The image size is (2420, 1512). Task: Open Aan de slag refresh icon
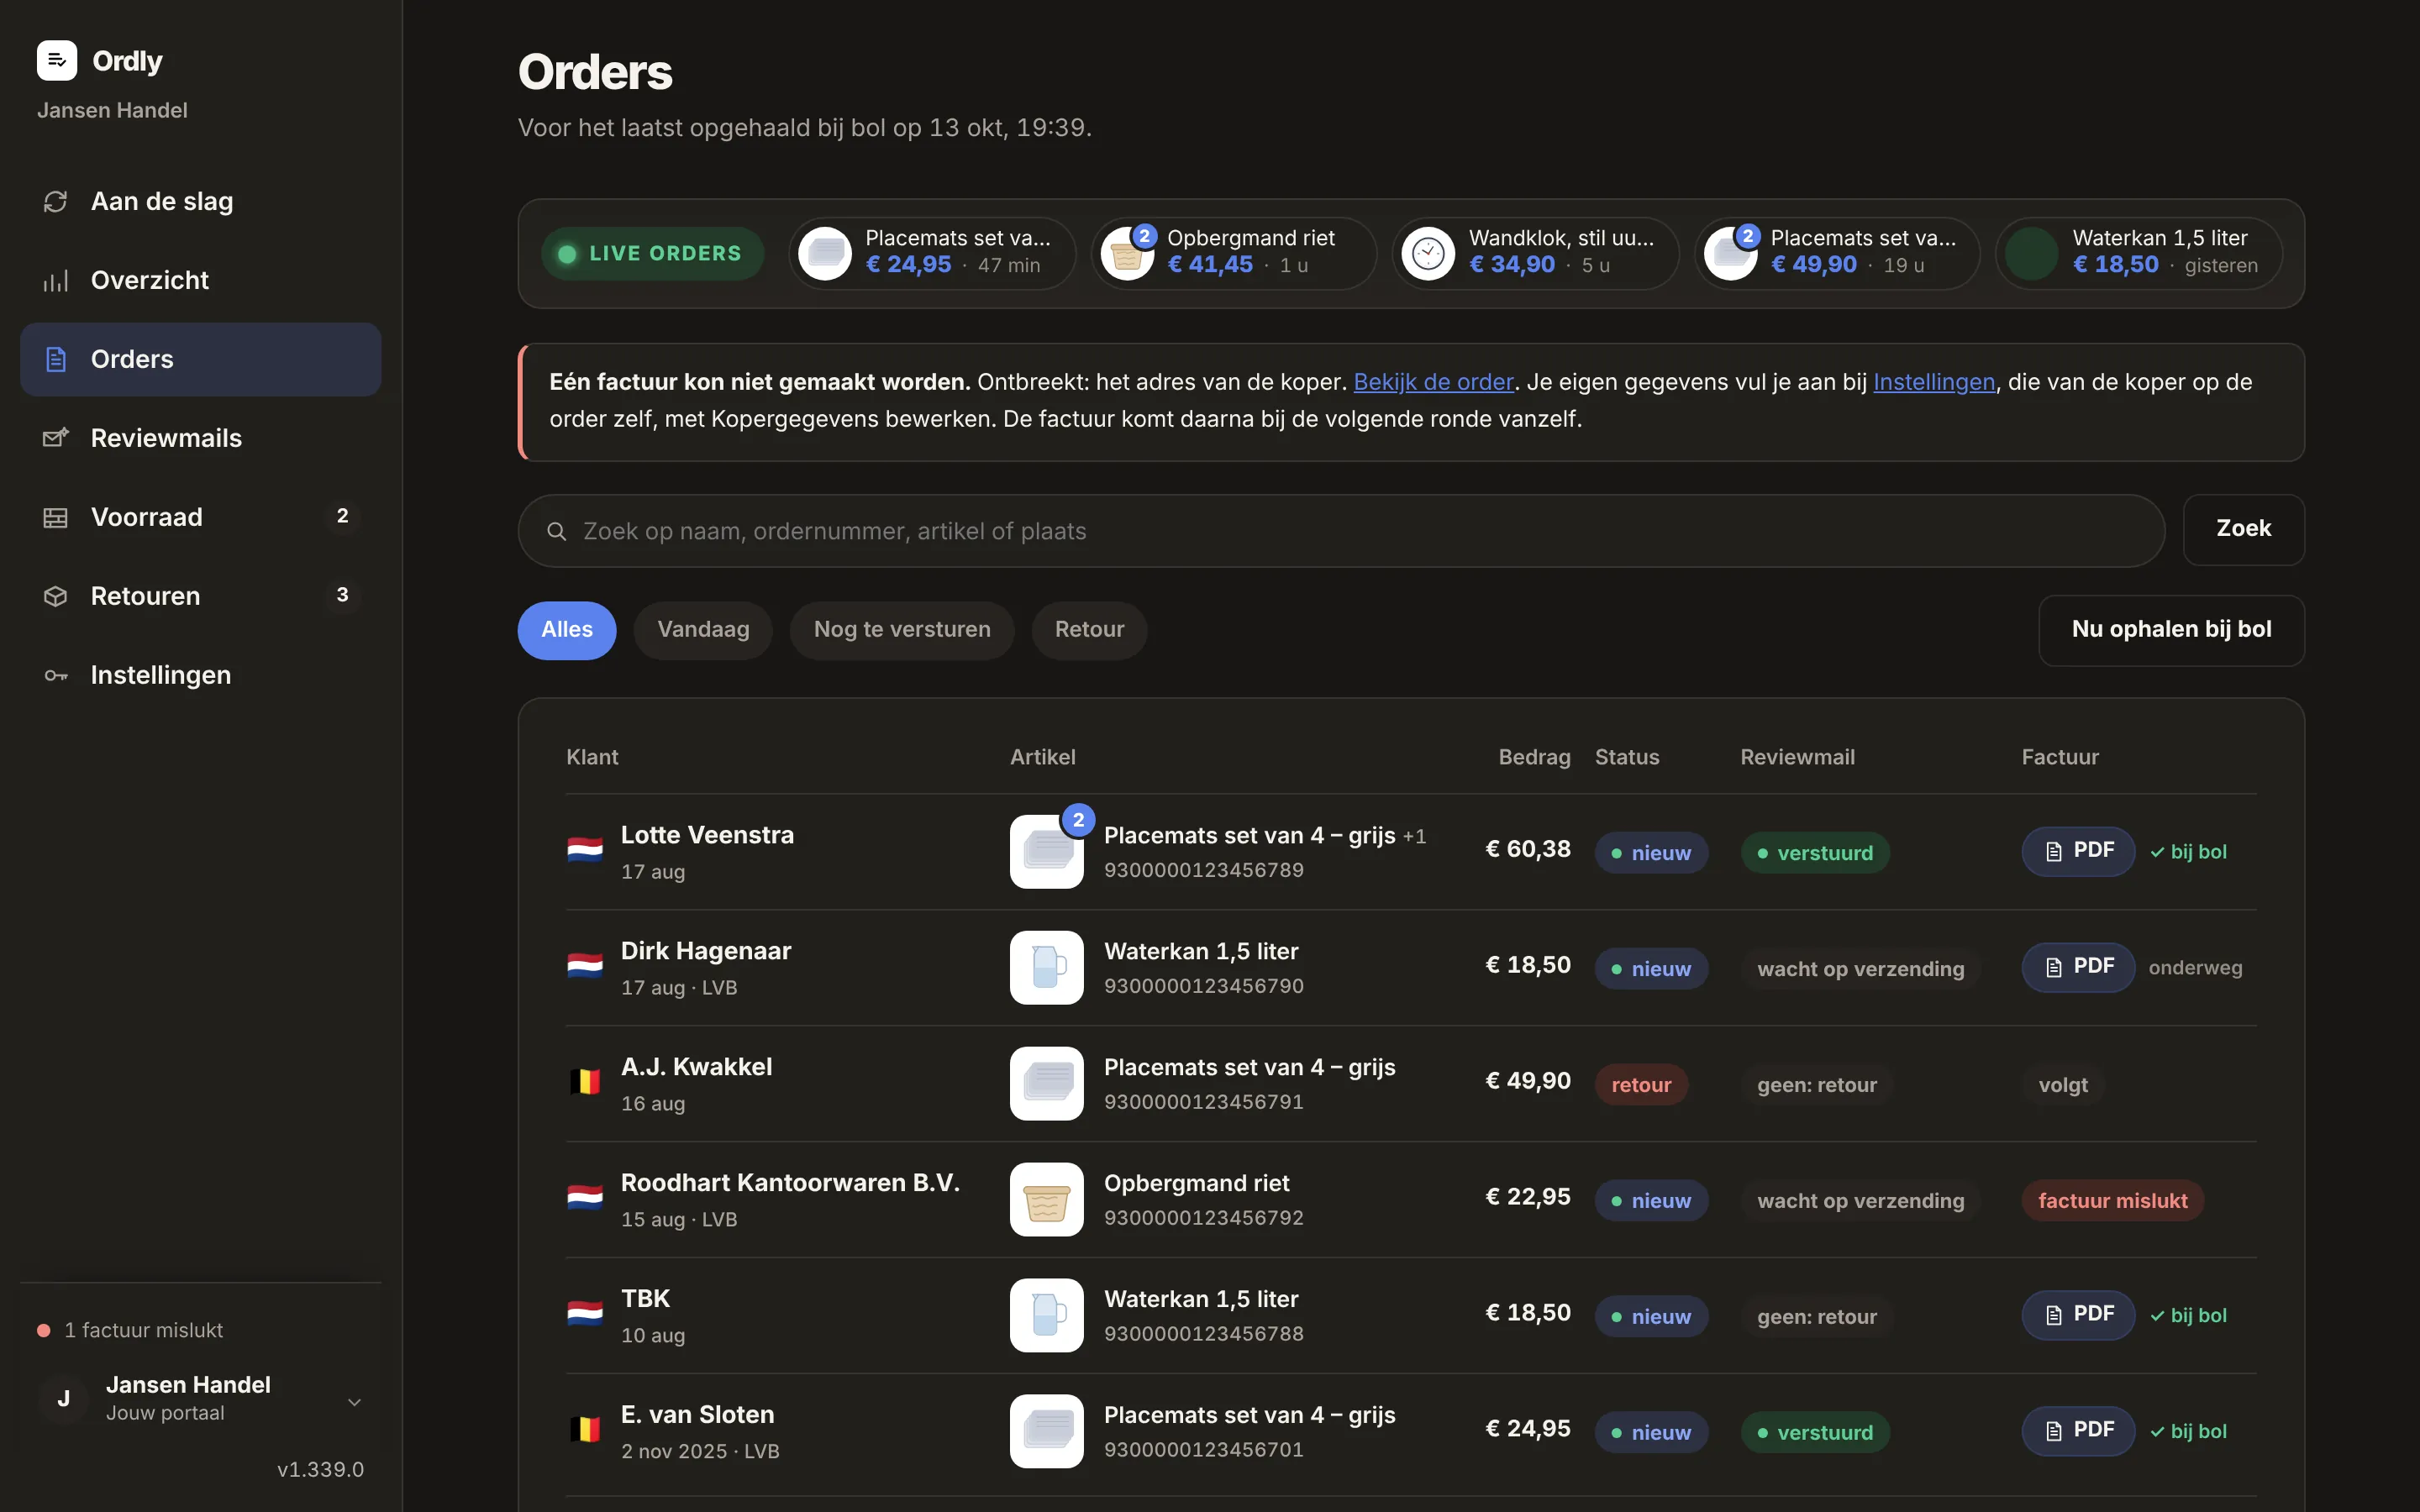56,201
